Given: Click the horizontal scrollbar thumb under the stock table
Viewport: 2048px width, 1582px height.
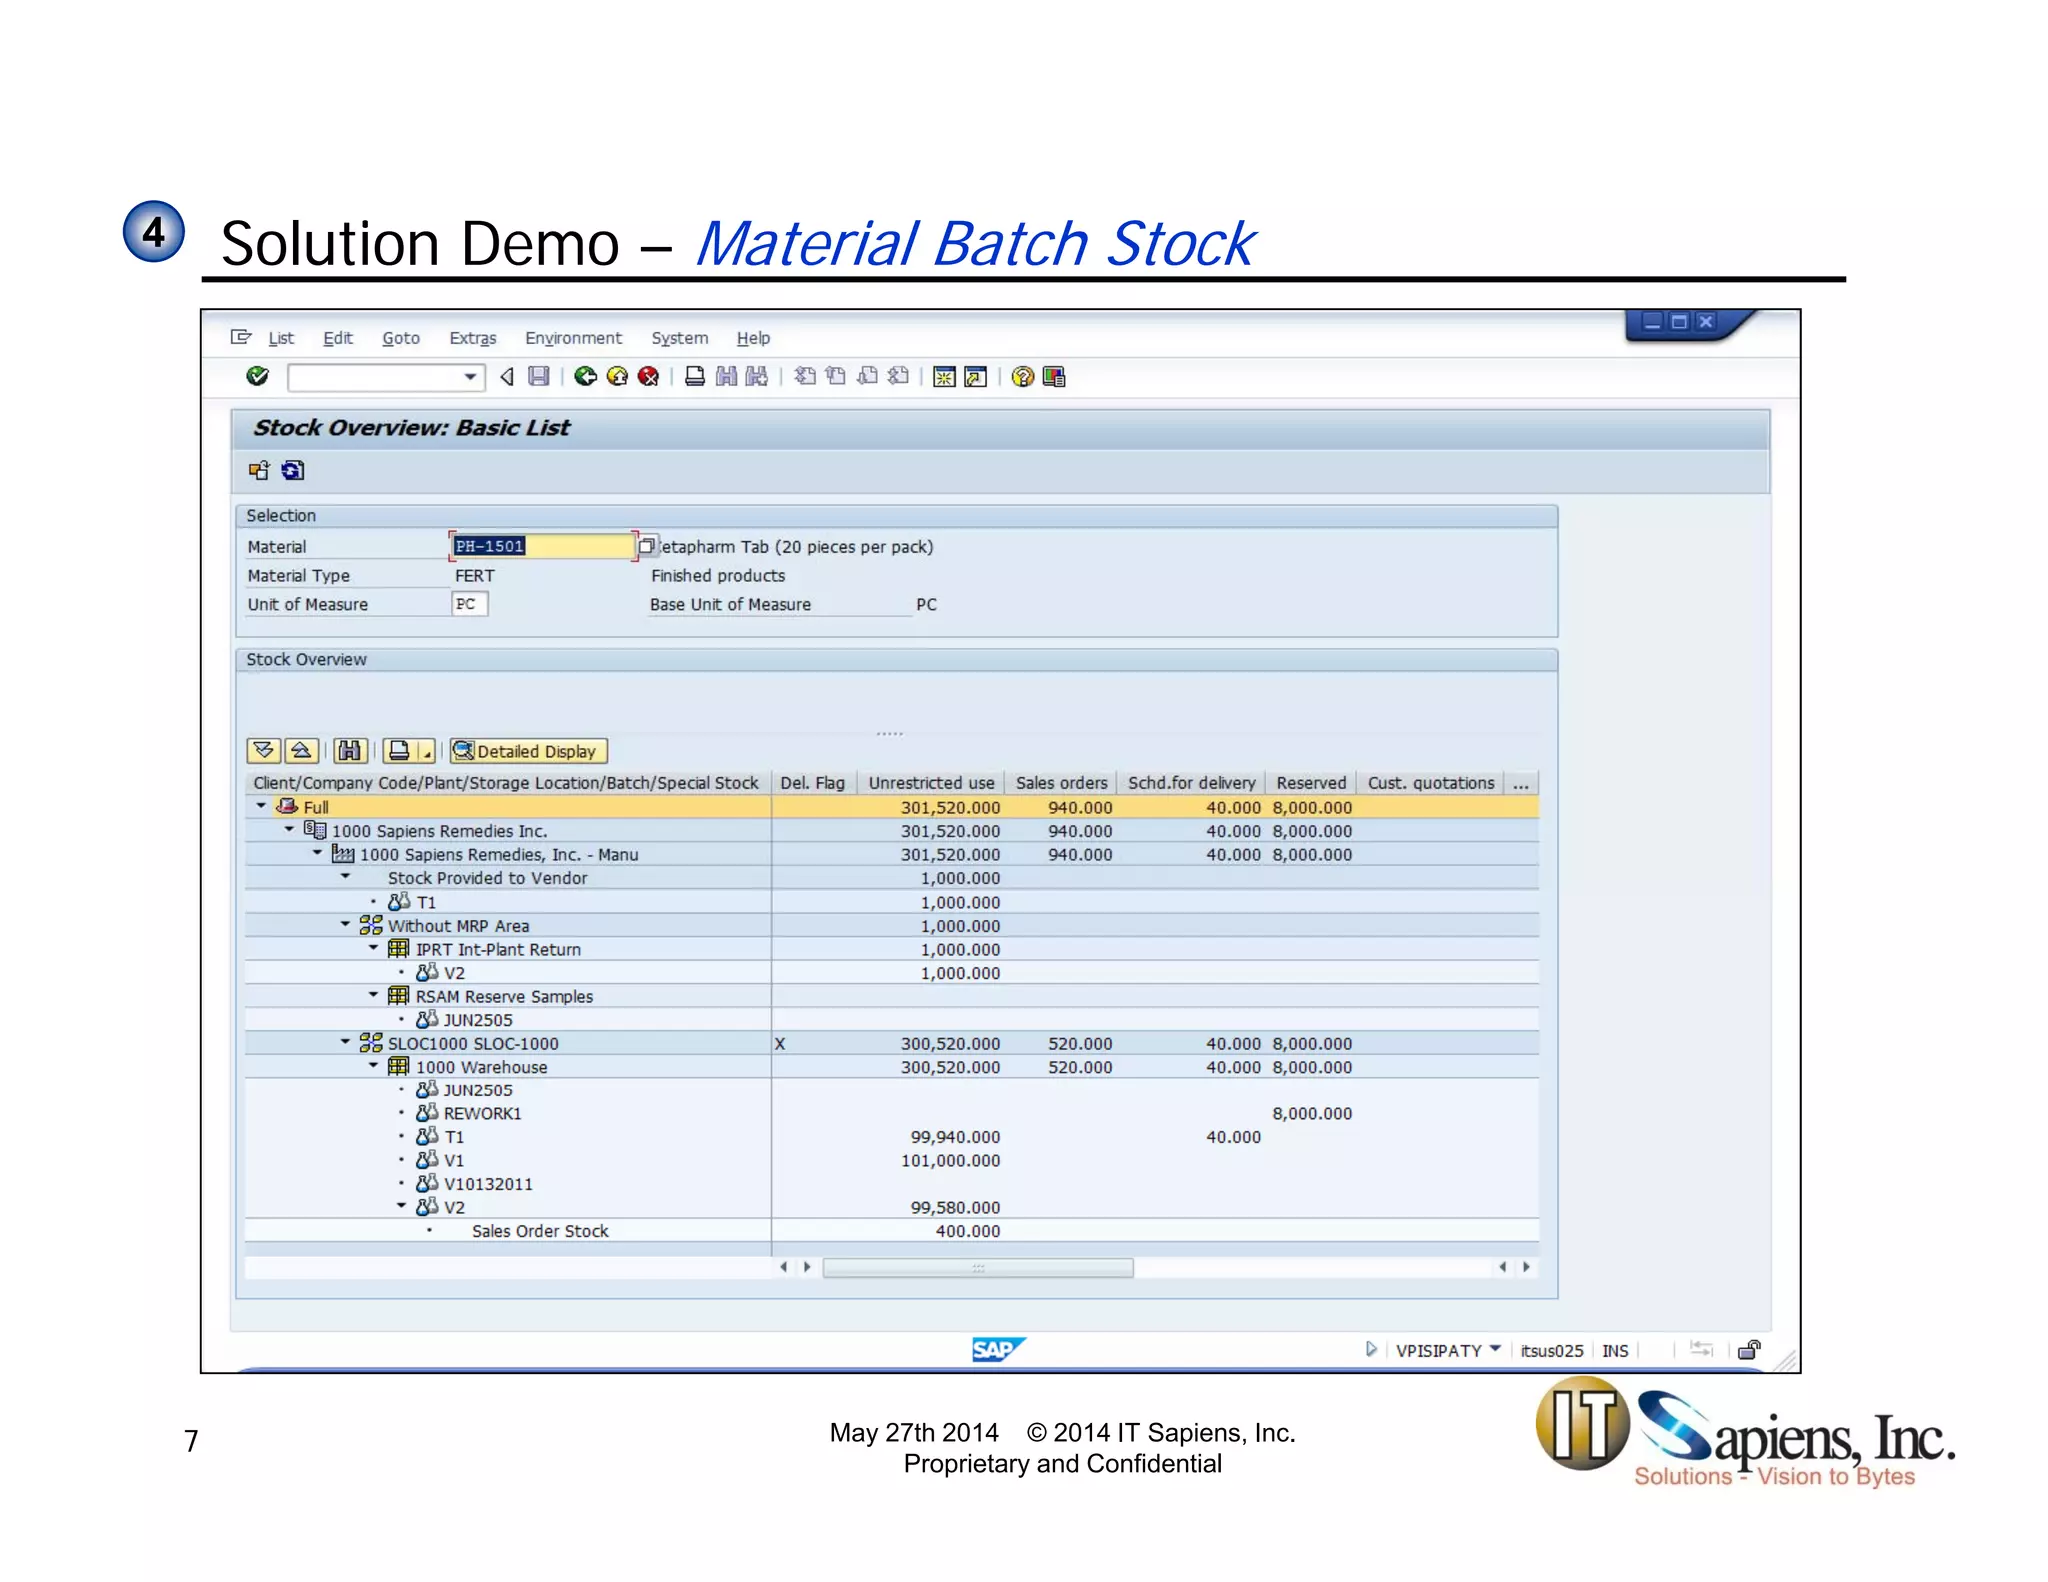Looking at the screenshot, I should tap(978, 1267).
